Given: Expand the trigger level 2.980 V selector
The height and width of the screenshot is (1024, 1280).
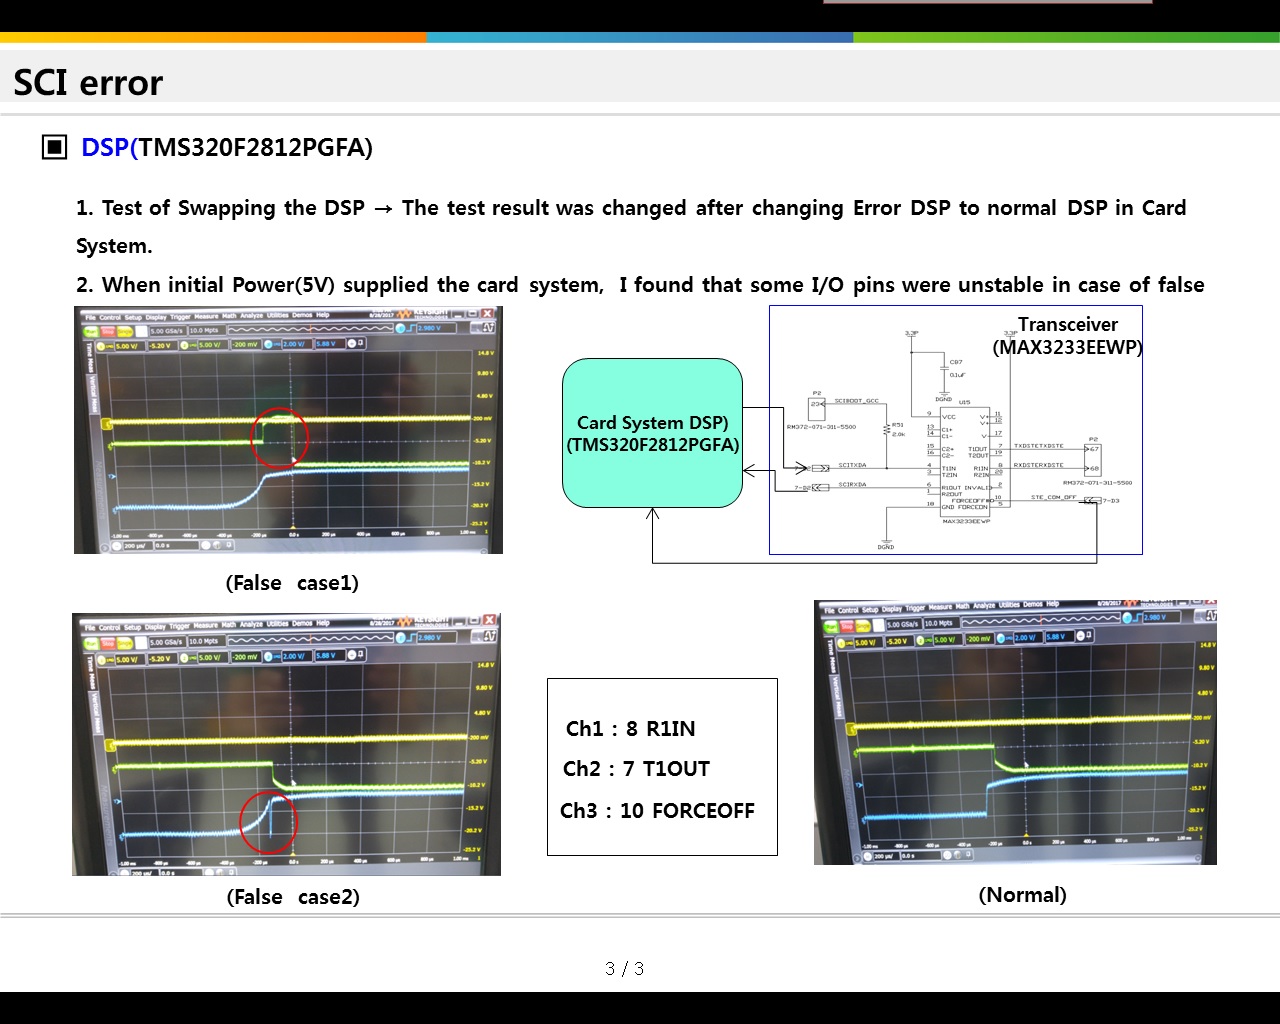Looking at the screenshot, I should click(x=436, y=329).
